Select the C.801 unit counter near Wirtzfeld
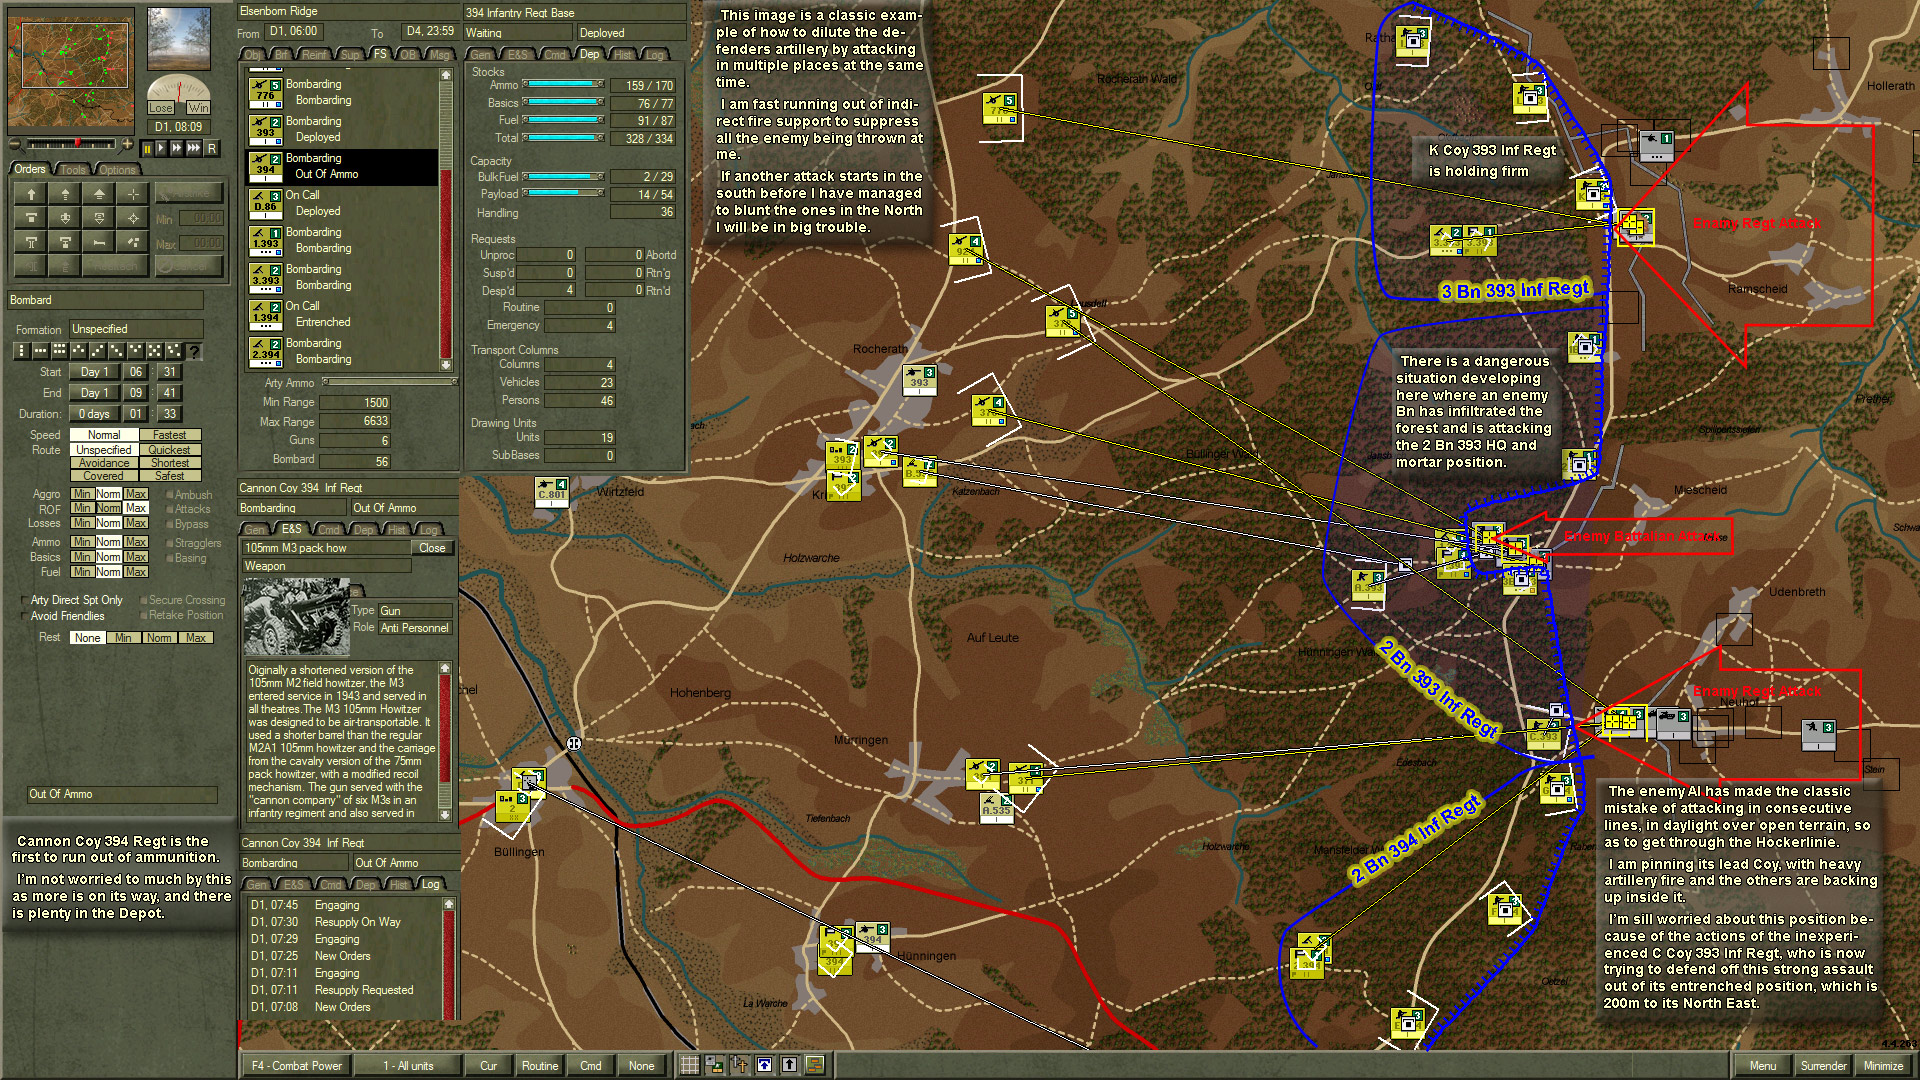This screenshot has height=1080, width=1920. [552, 491]
